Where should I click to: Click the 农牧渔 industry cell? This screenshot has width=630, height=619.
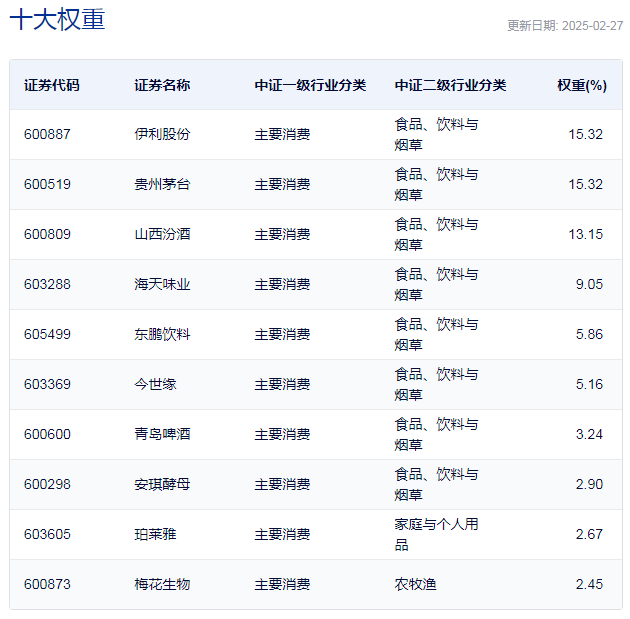click(x=415, y=584)
